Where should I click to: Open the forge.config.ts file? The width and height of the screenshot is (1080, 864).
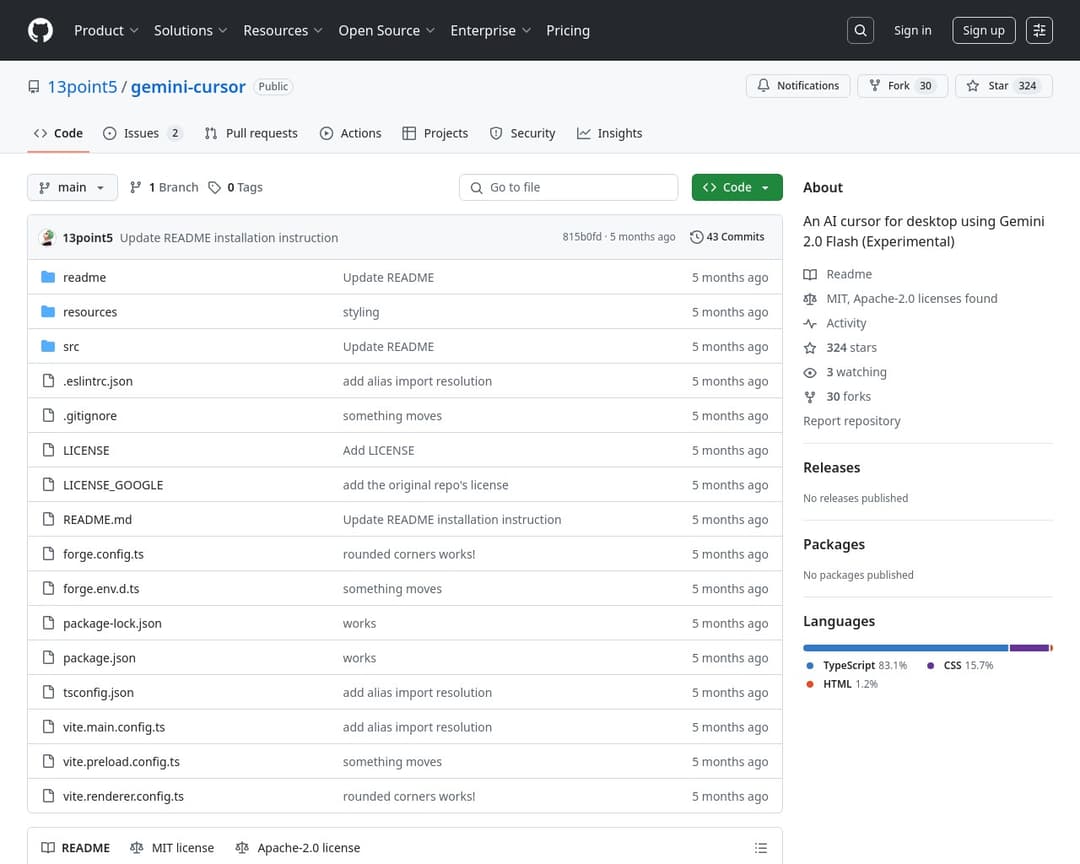103,554
